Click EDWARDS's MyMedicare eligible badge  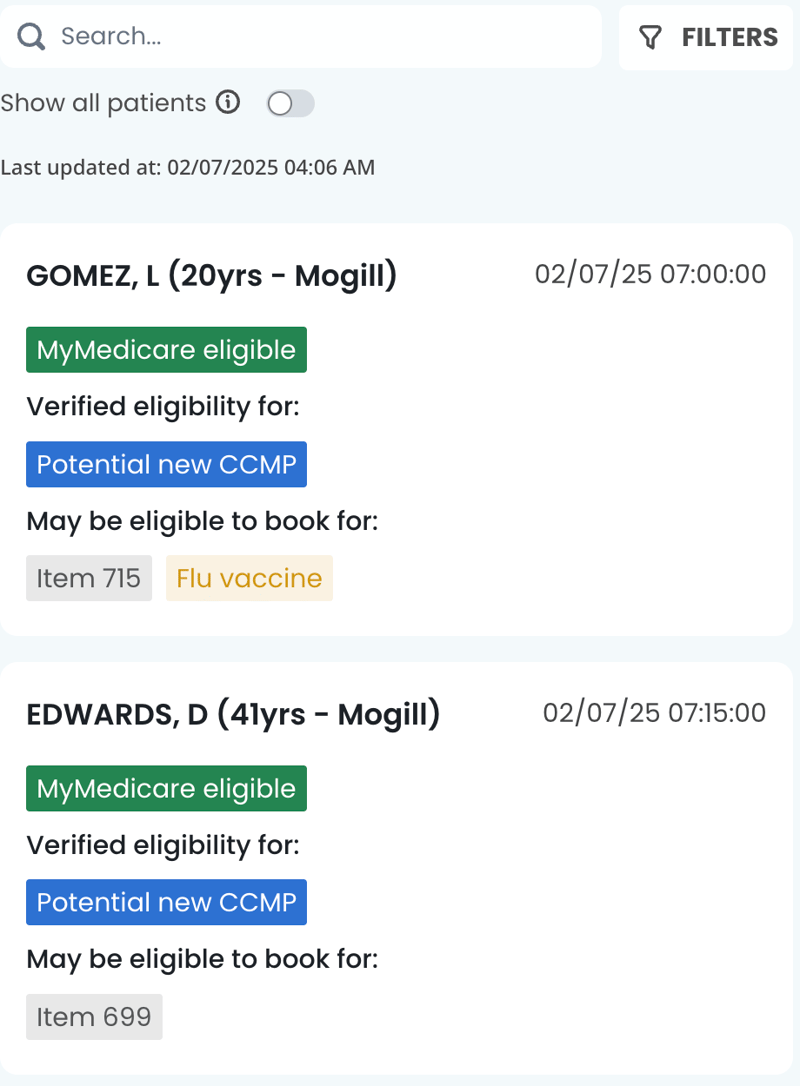pyautogui.click(x=166, y=788)
